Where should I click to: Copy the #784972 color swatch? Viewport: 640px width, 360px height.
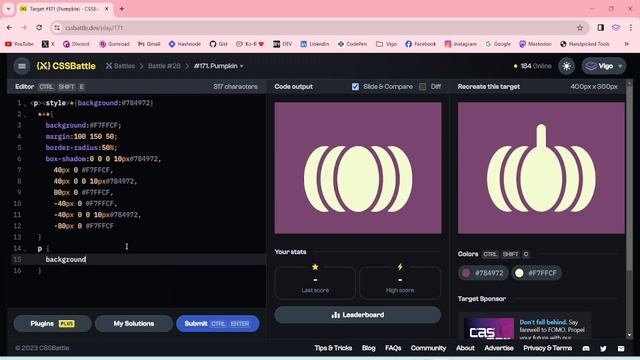coord(484,273)
